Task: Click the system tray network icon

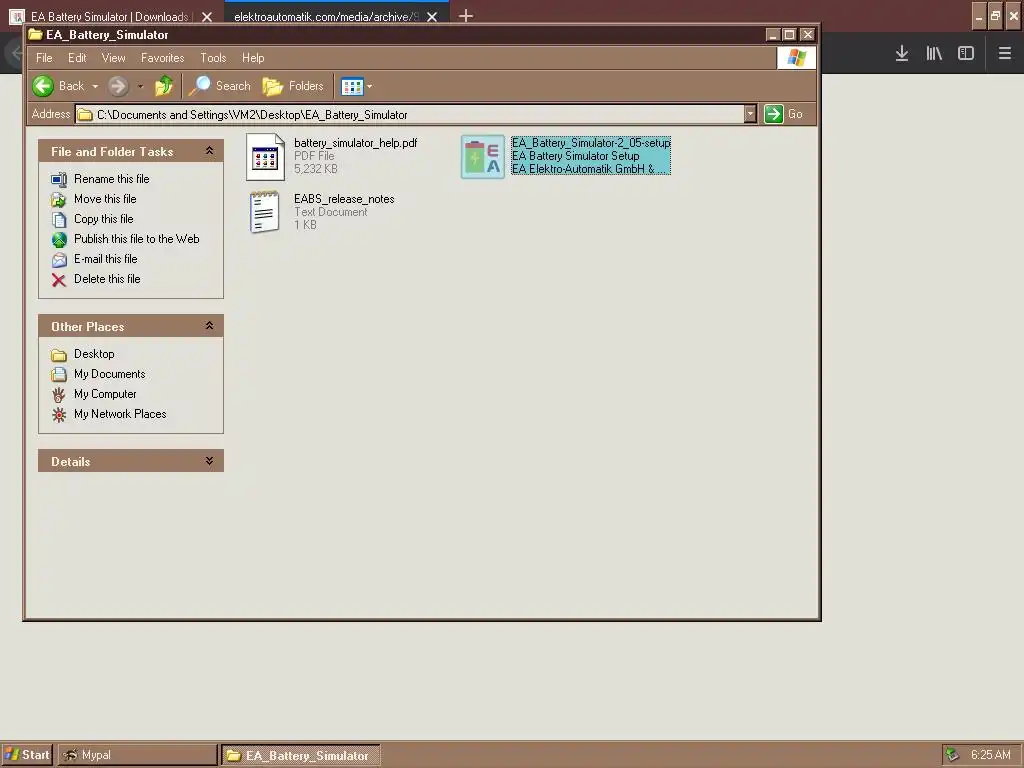Action: 952,755
